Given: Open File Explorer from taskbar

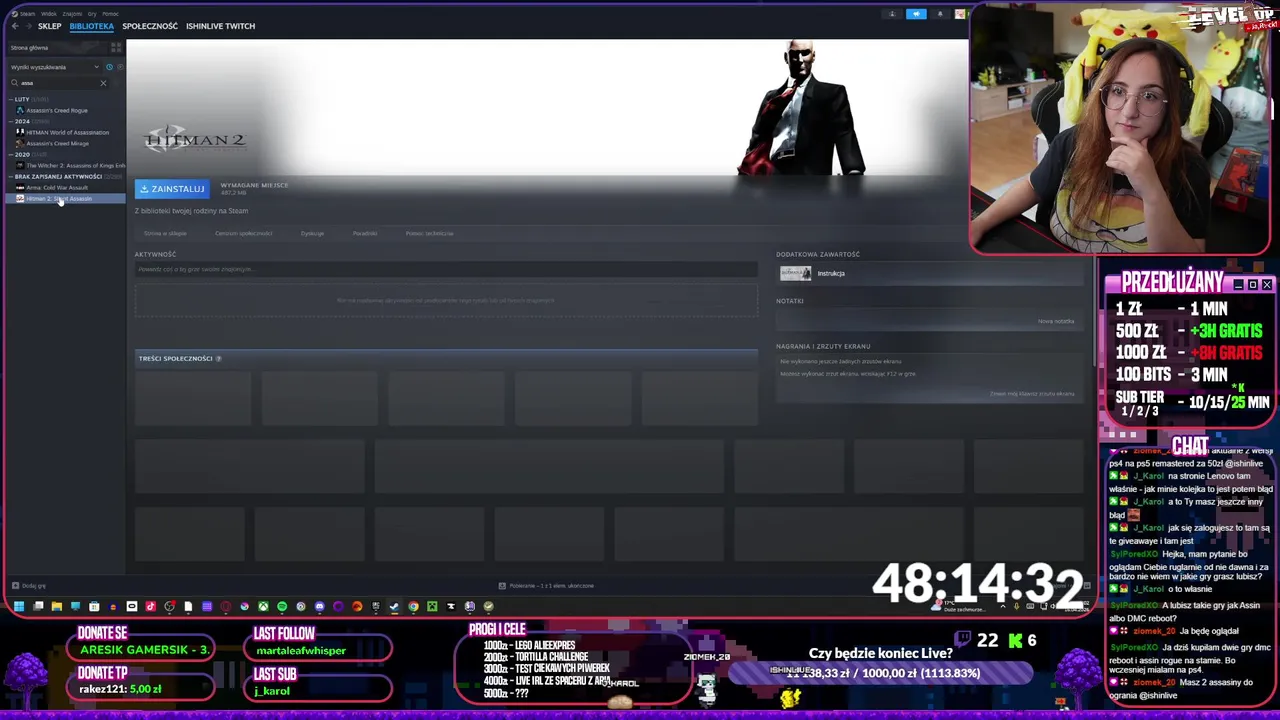Looking at the screenshot, I should point(57,606).
